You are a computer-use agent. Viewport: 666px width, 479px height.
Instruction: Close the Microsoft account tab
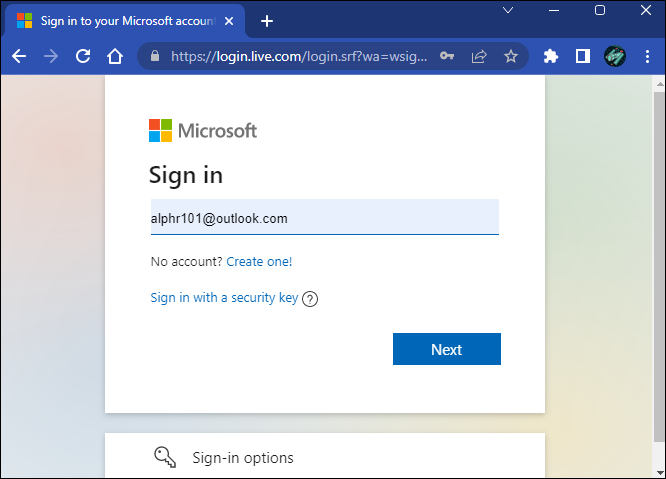(x=229, y=21)
